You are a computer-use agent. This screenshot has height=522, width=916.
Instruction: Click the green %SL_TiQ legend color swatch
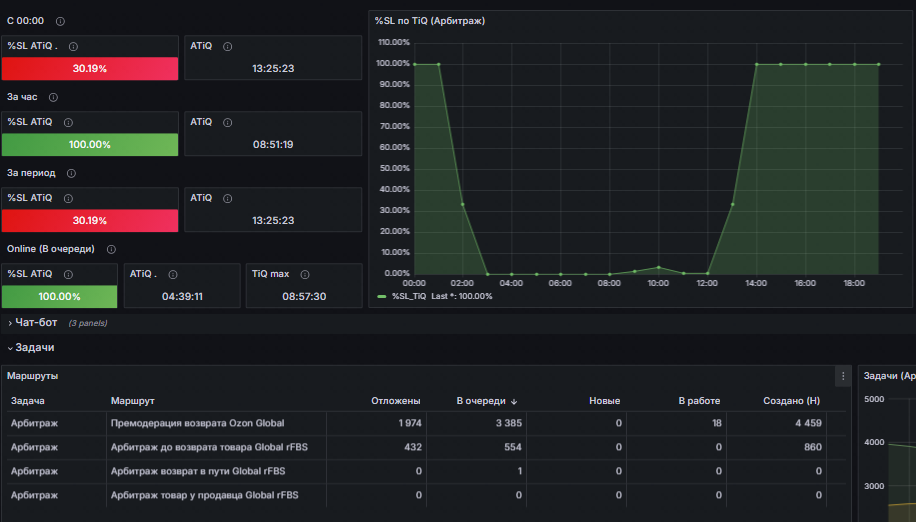click(381, 297)
